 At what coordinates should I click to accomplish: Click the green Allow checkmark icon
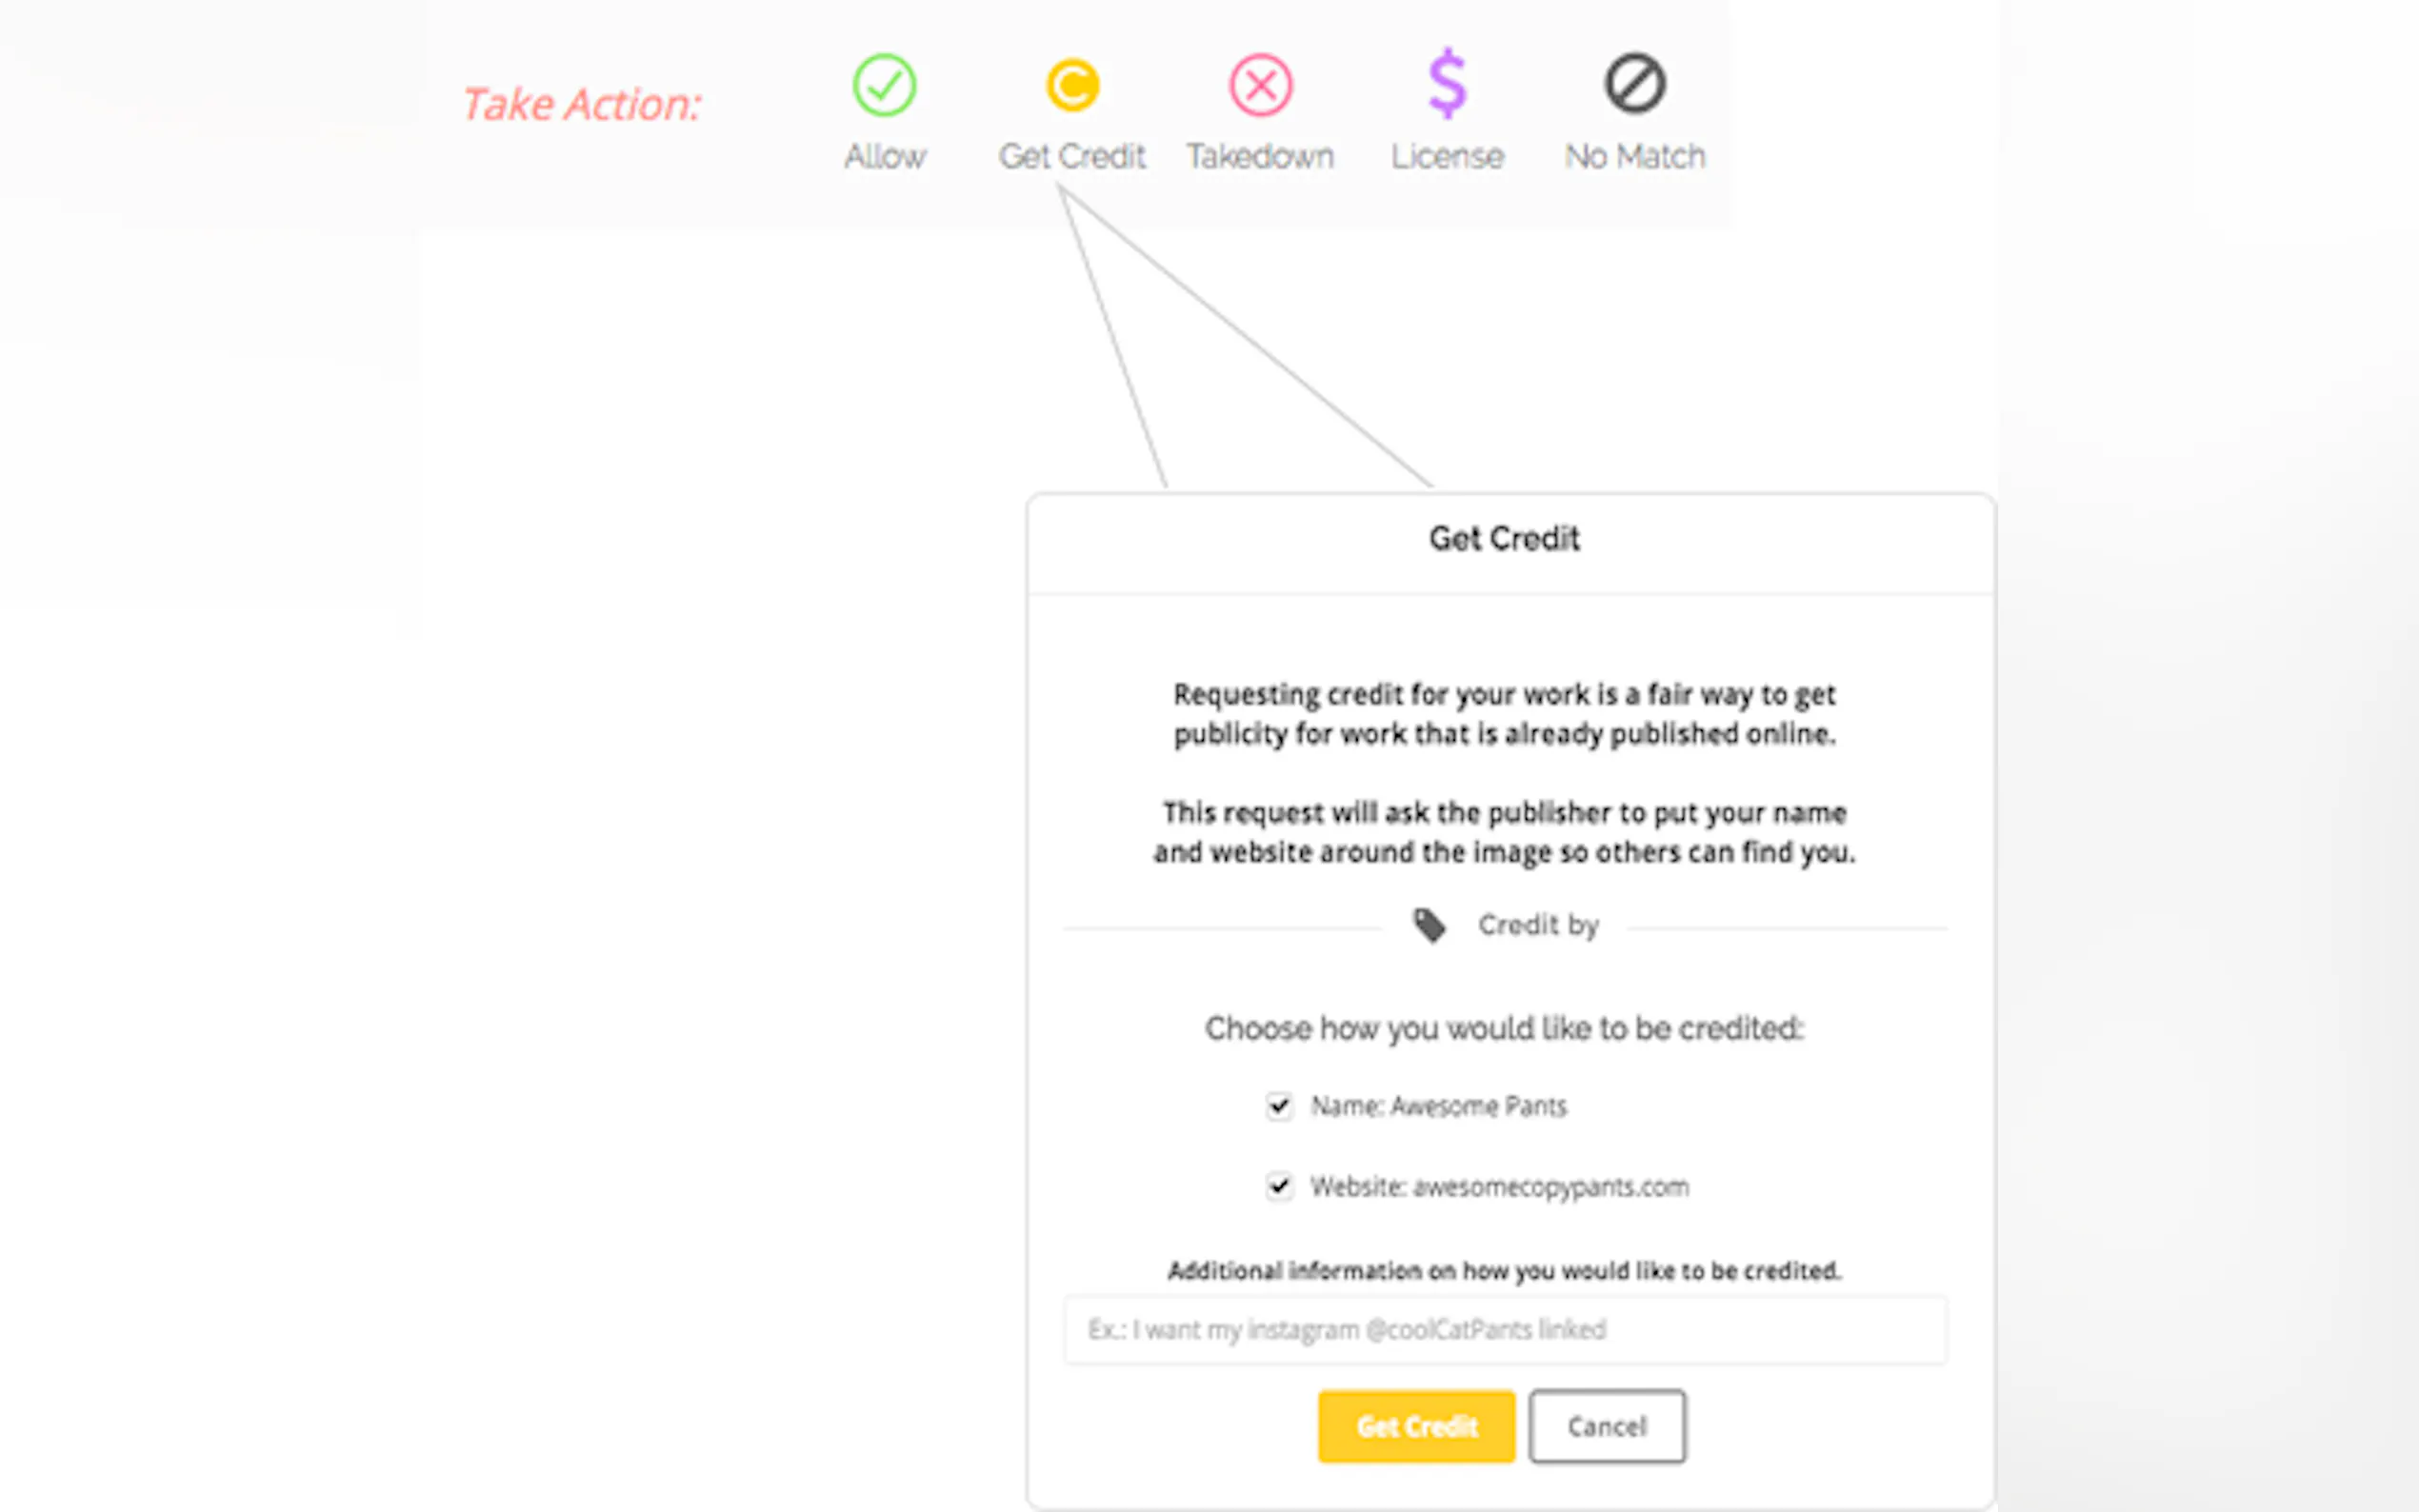click(x=884, y=85)
